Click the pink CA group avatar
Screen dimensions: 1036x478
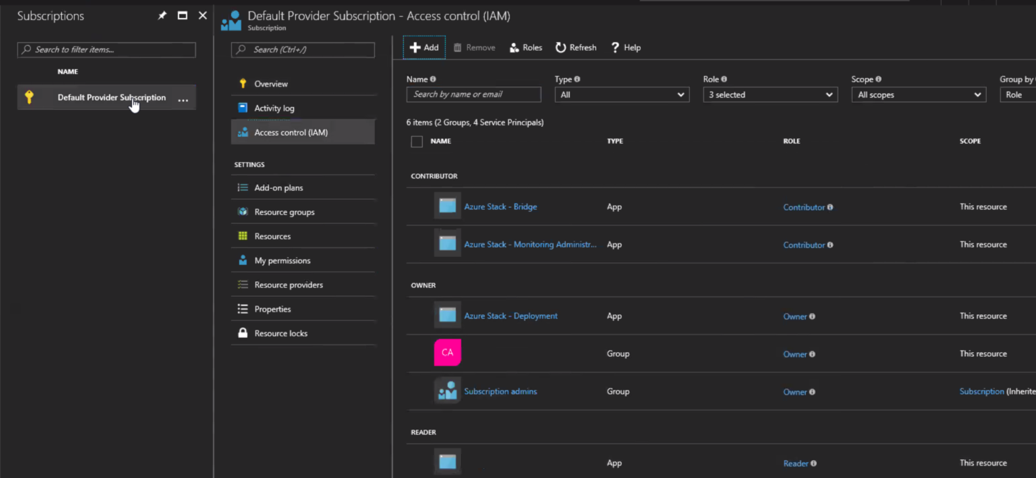point(447,352)
